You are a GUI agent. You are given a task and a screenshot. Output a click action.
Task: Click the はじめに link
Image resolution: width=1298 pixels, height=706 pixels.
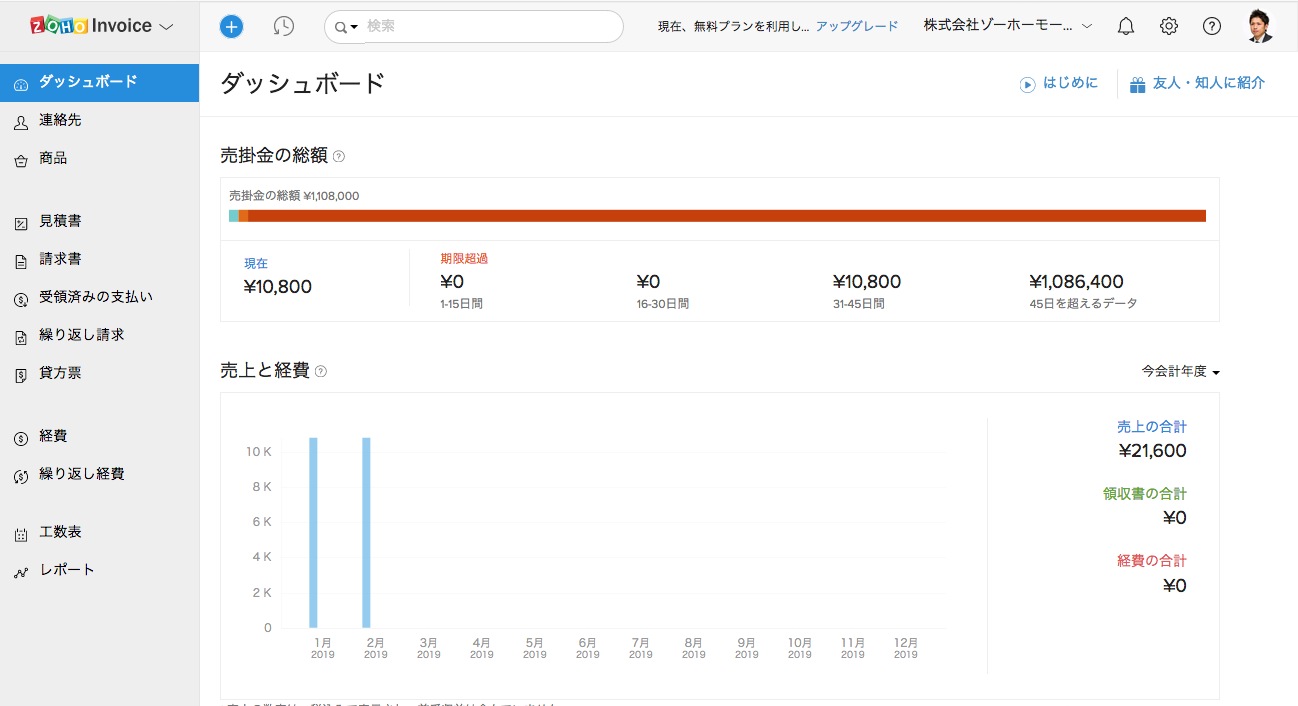(x=1059, y=84)
